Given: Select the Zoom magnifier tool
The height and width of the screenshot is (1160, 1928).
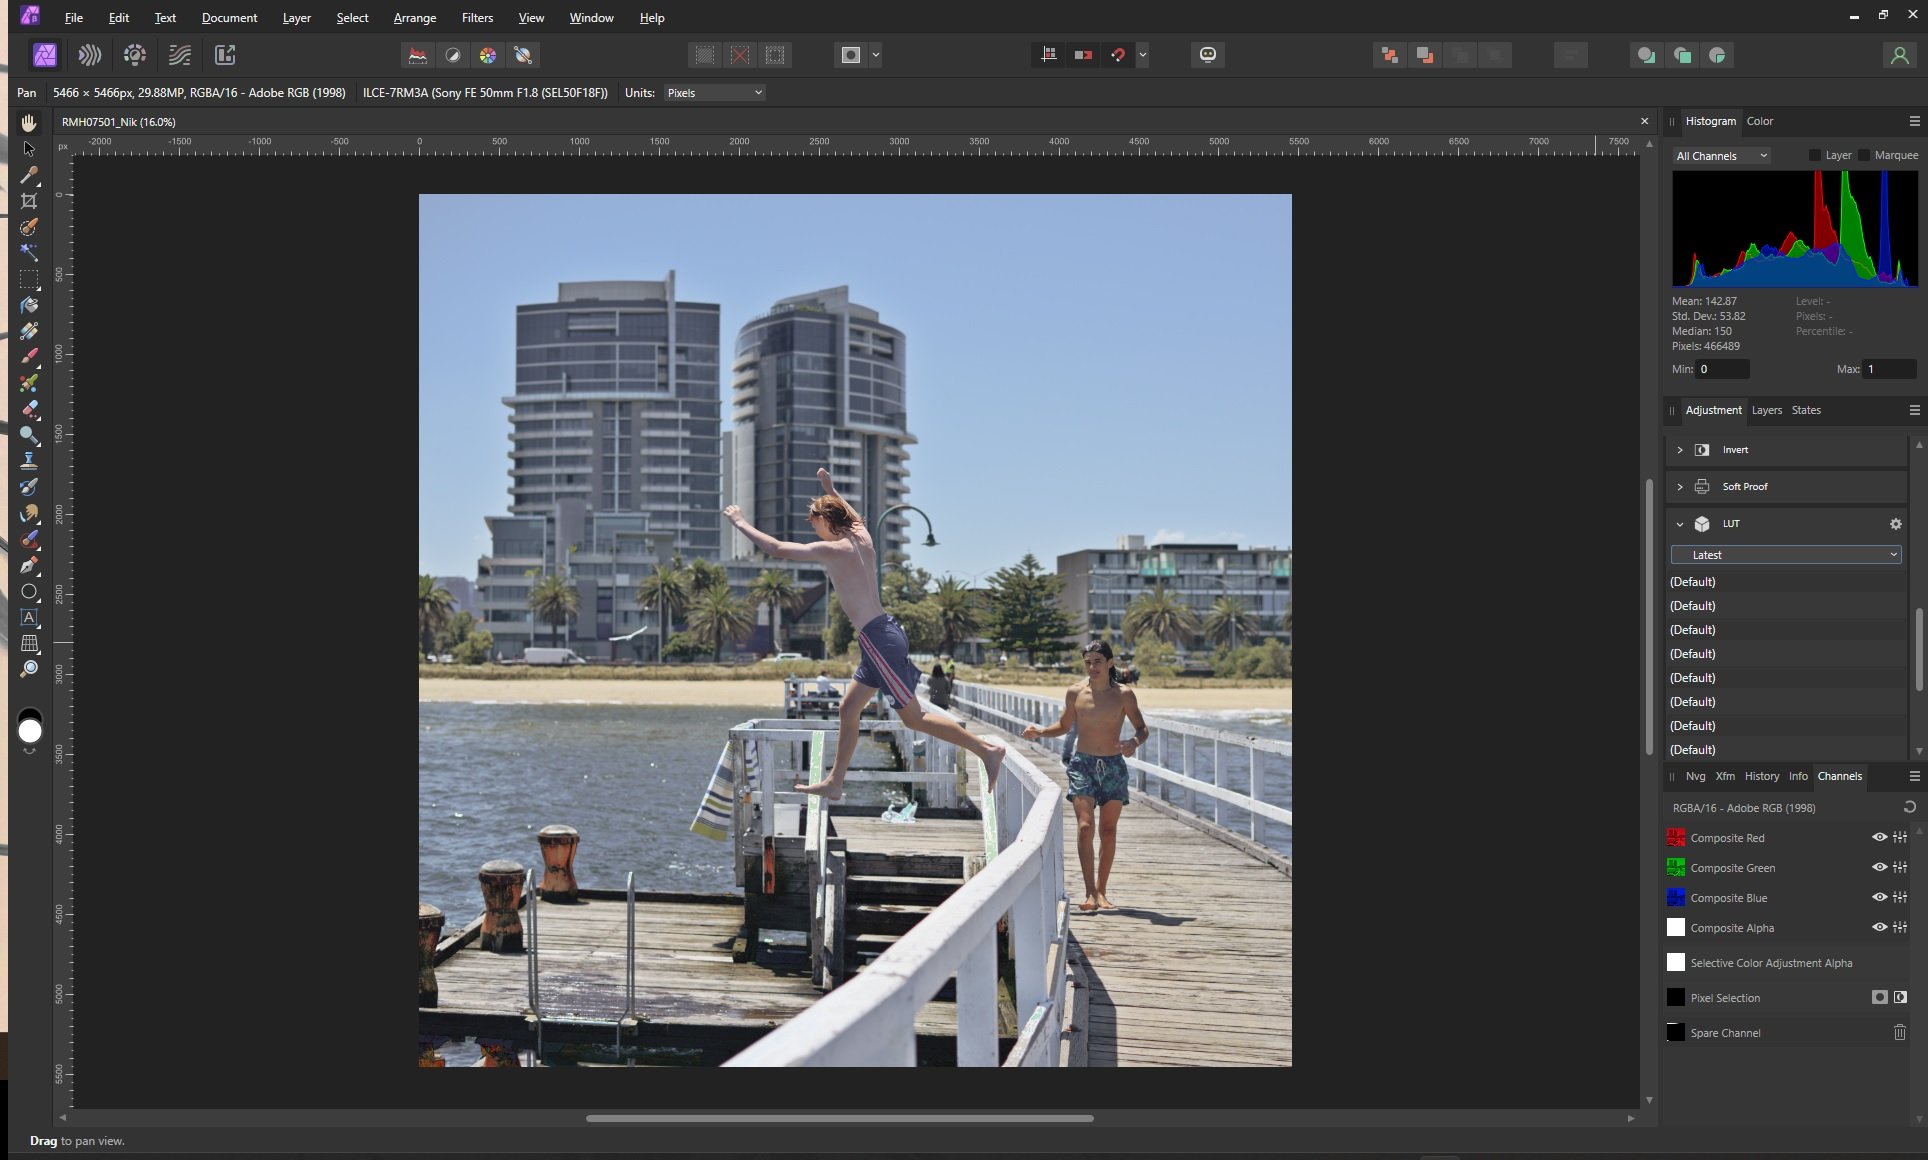Looking at the screenshot, I should [x=29, y=669].
